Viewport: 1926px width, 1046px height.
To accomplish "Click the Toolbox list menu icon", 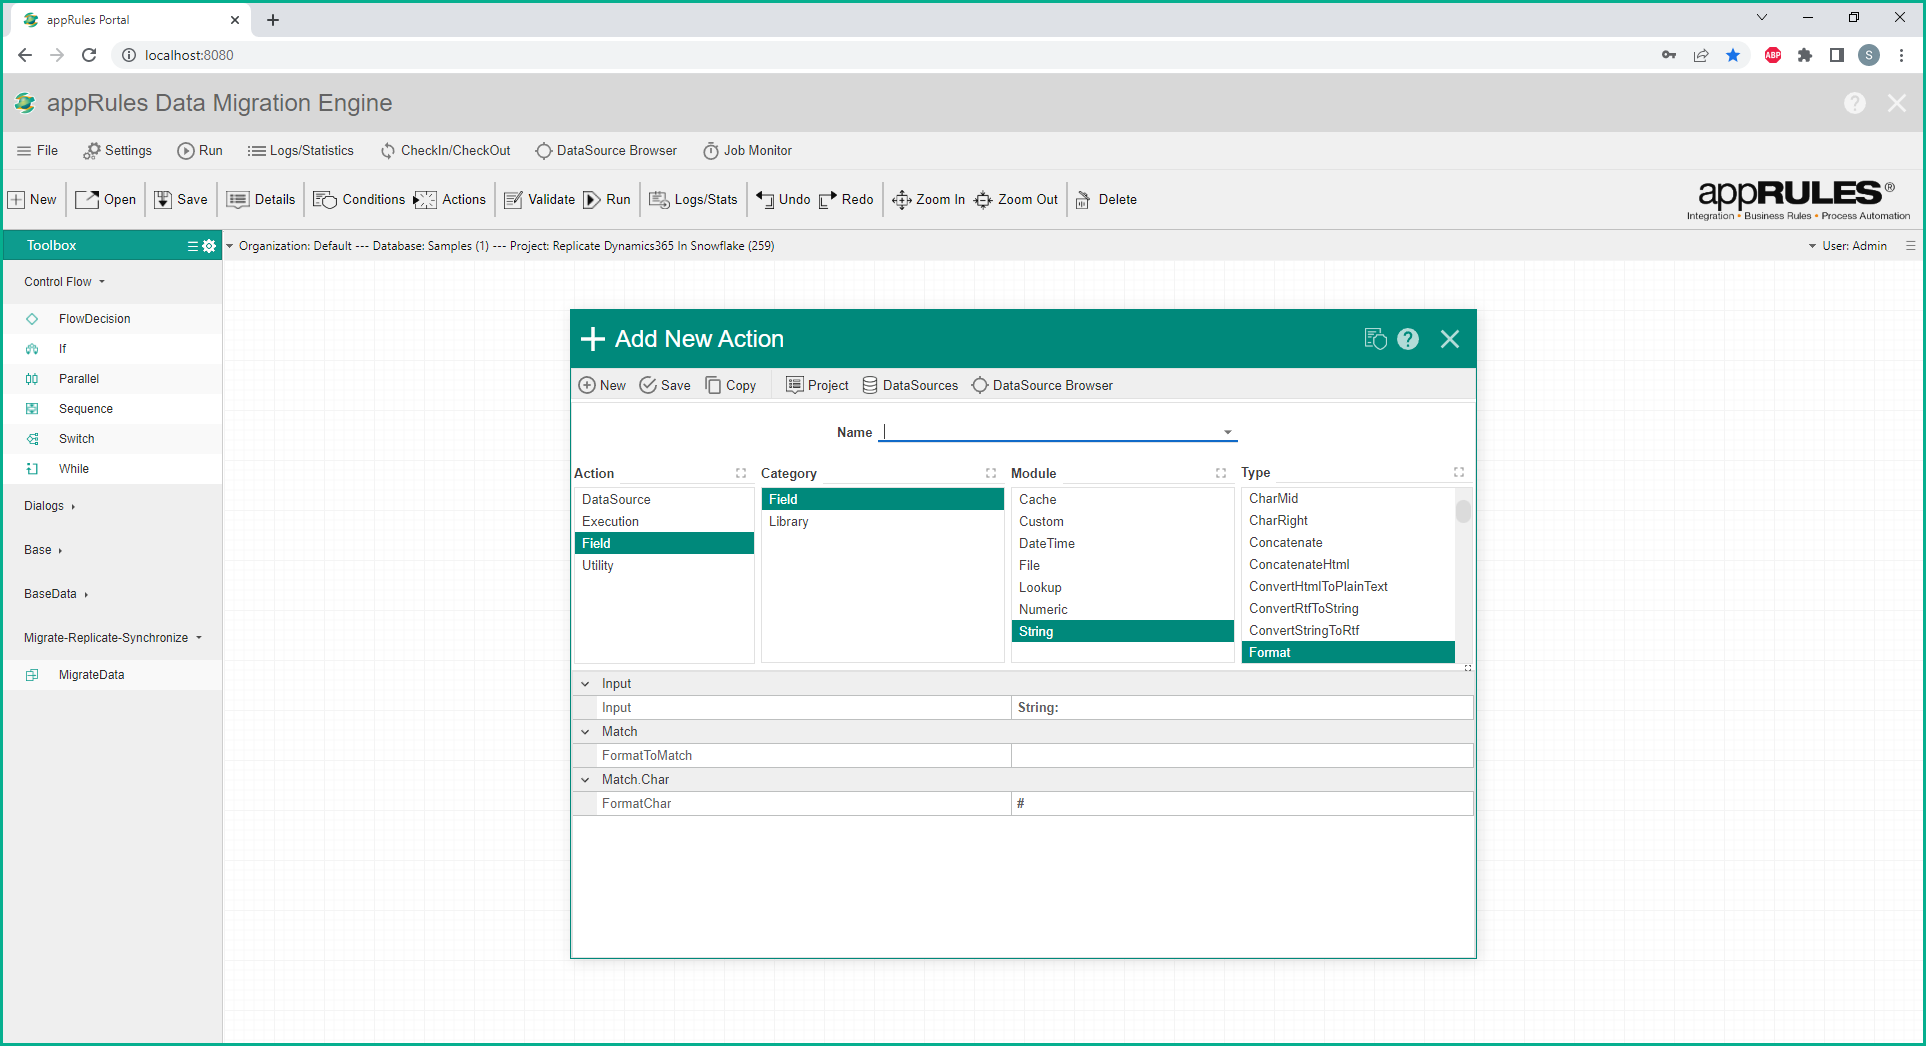I will click(193, 246).
